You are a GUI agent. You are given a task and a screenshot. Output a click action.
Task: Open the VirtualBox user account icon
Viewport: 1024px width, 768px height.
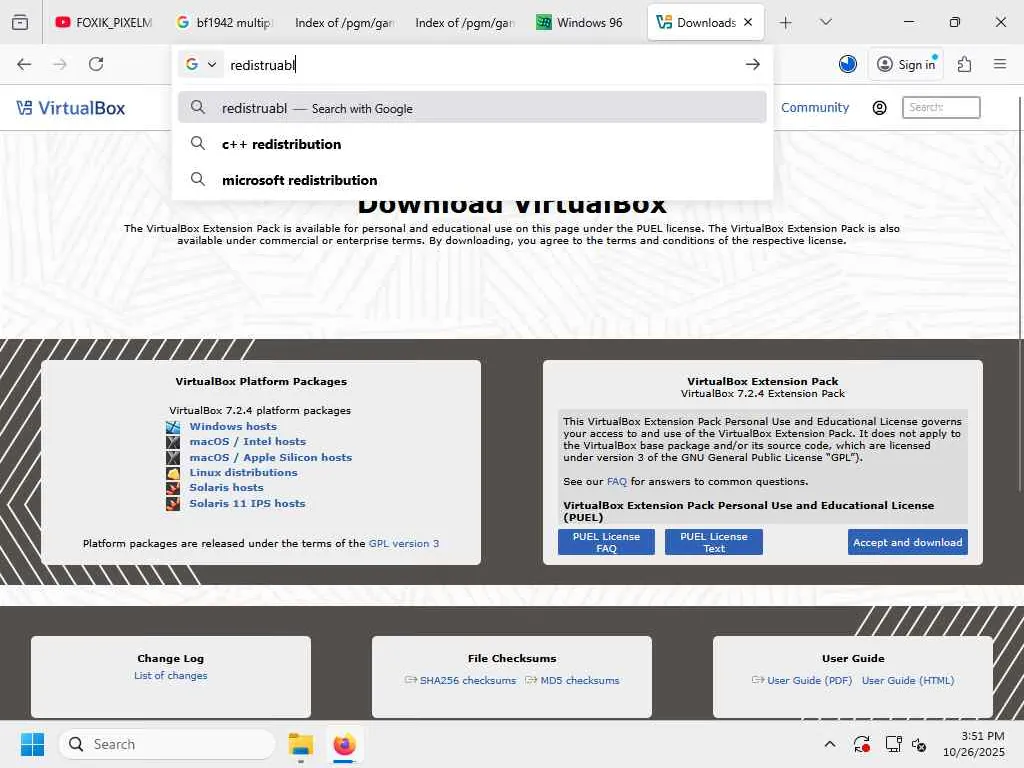(880, 108)
